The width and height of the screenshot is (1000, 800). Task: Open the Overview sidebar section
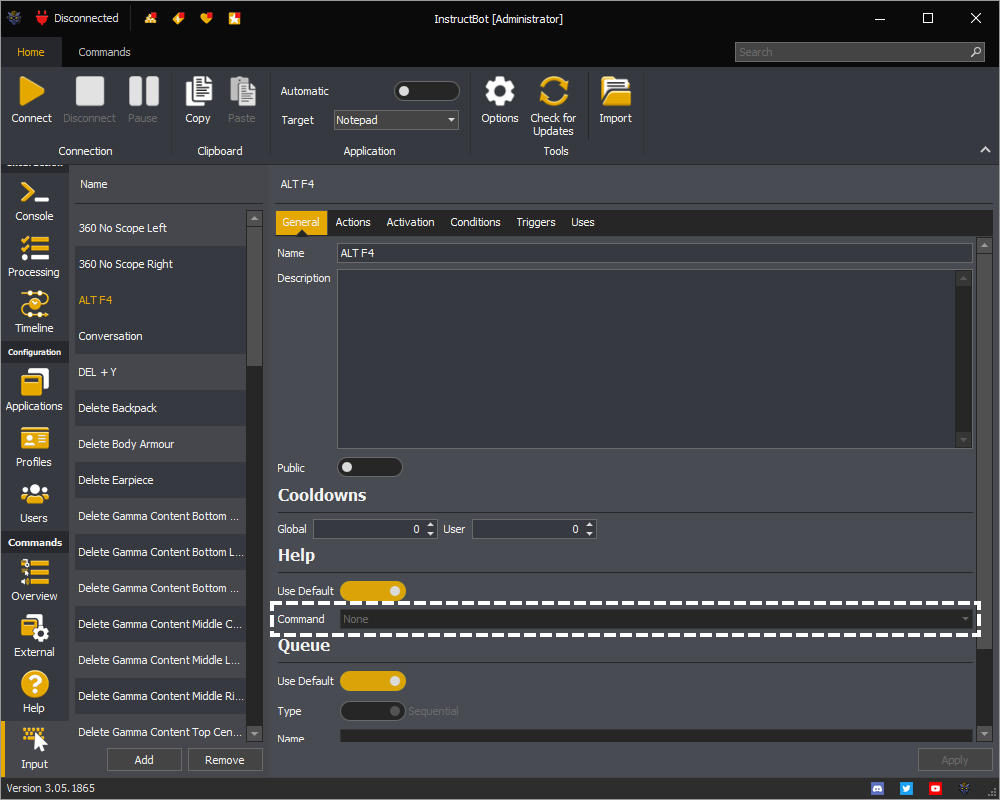(x=34, y=581)
